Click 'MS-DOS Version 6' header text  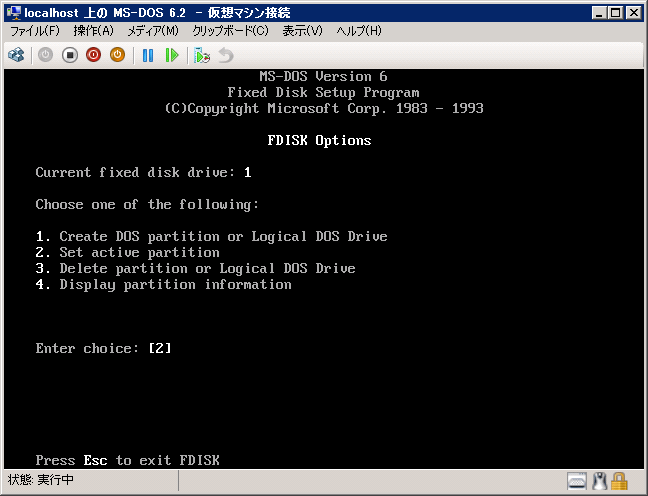tap(323, 76)
